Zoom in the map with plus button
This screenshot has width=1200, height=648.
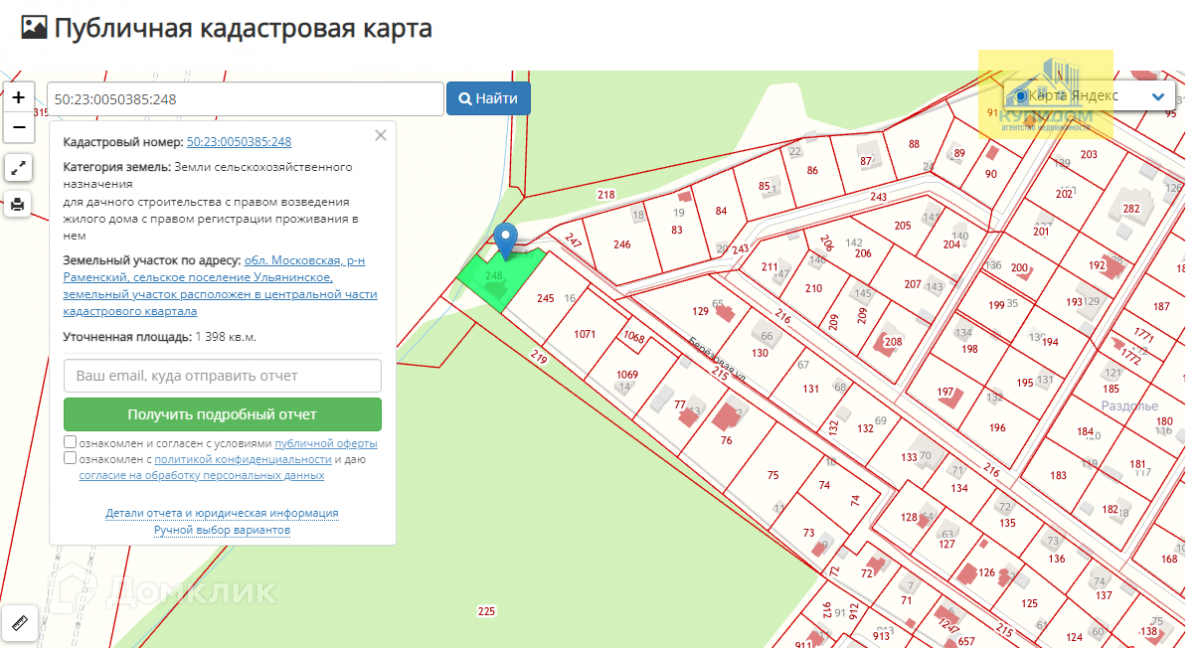[18, 97]
